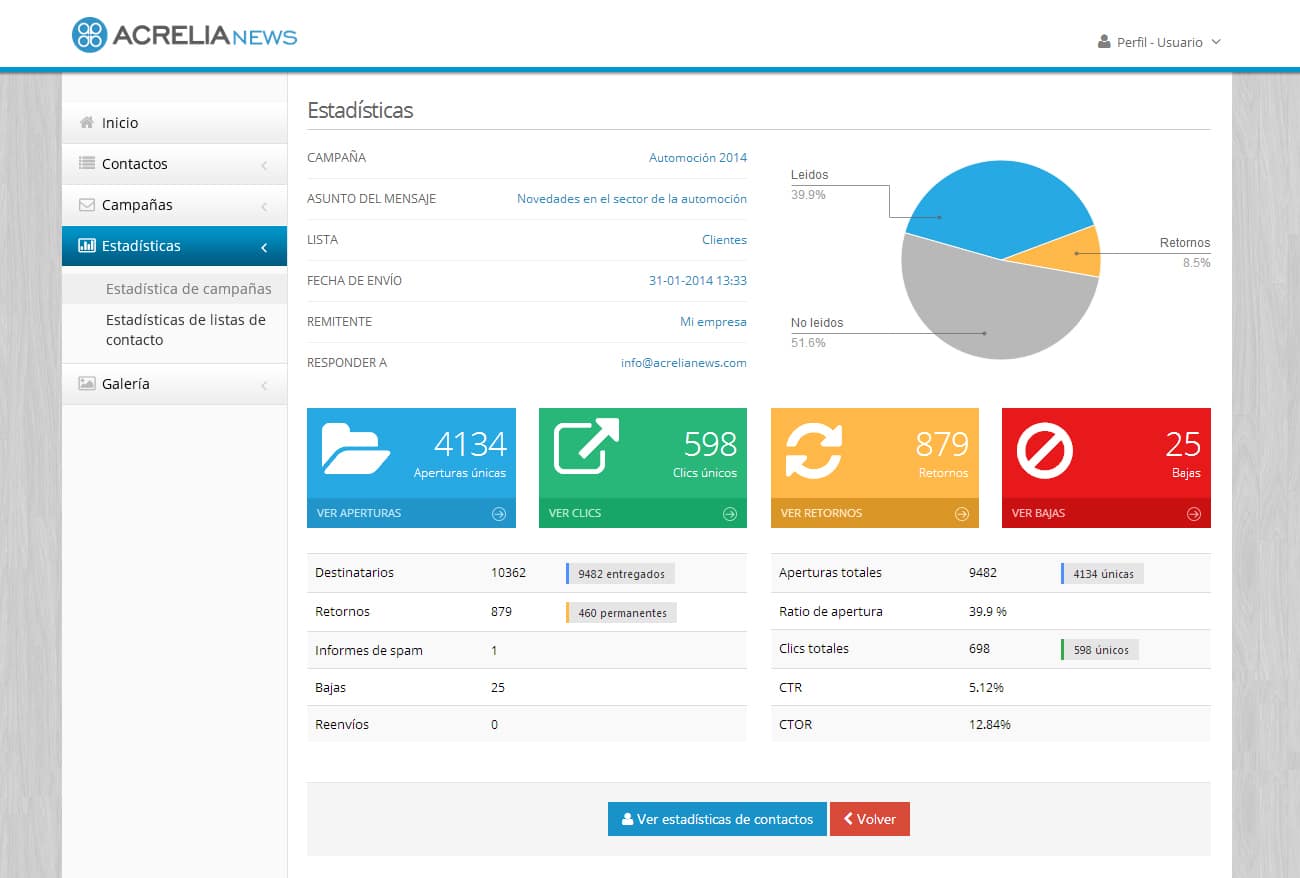Click the gallery image icon beside Galería
Image resolution: width=1300 pixels, height=878 pixels.
pos(88,384)
